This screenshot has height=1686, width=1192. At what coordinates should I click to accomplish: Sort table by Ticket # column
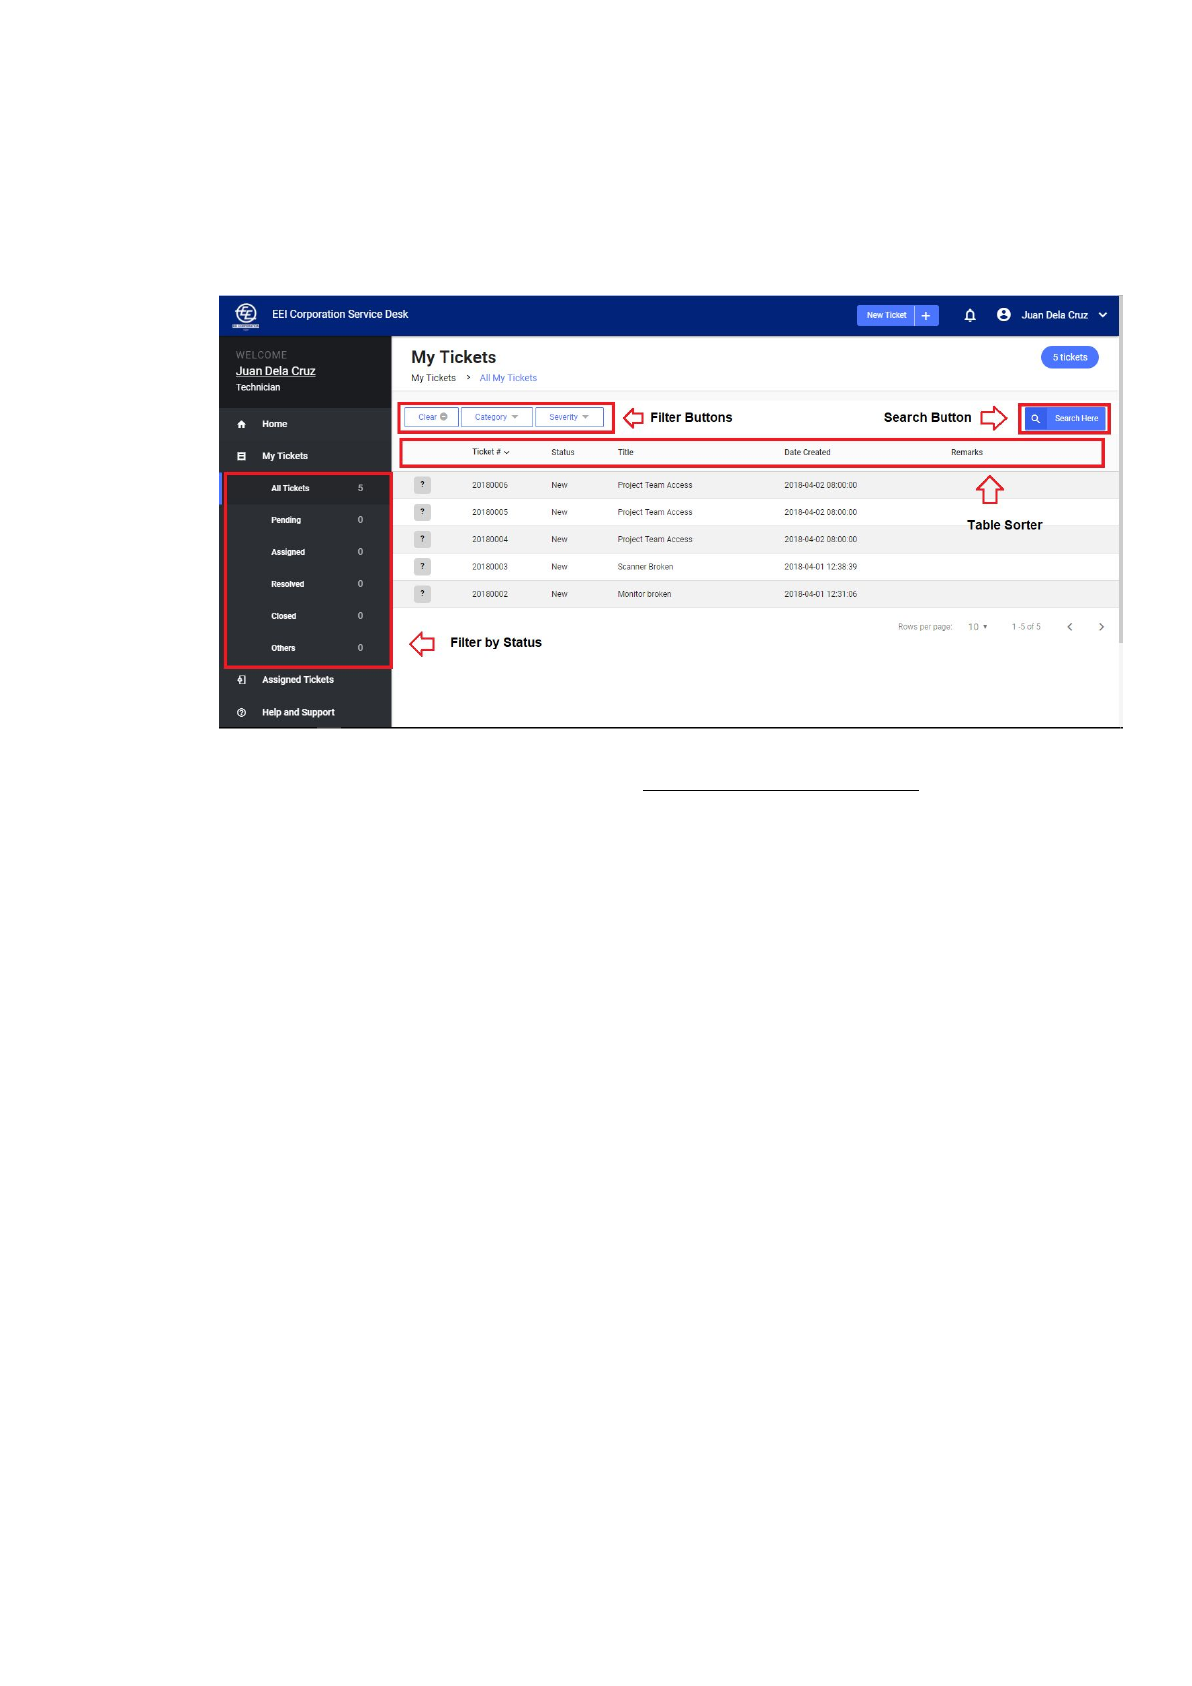(490, 452)
